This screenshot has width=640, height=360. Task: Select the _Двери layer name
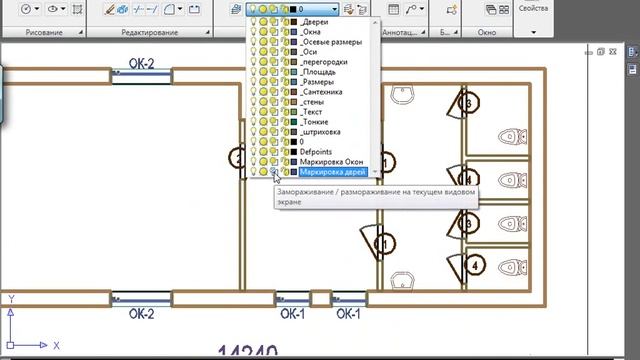(x=314, y=22)
